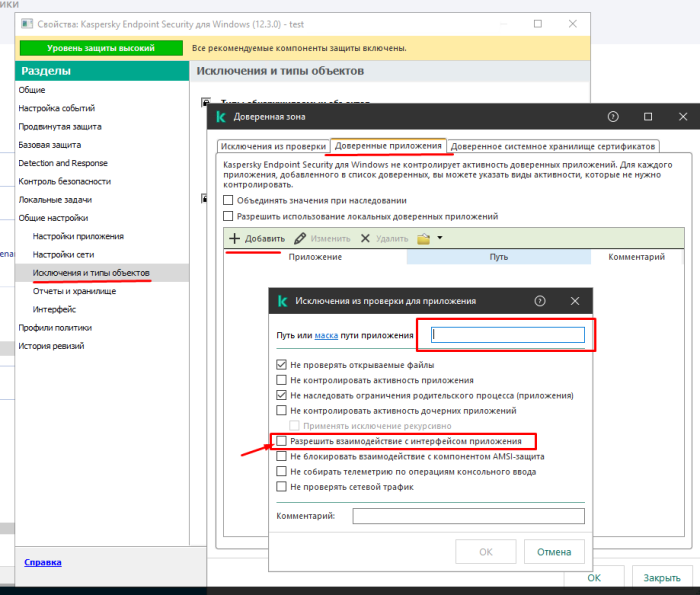Open 'Доверенное системное хранилище сертификатов' tab
This screenshot has width=700, height=595.
tap(553, 146)
